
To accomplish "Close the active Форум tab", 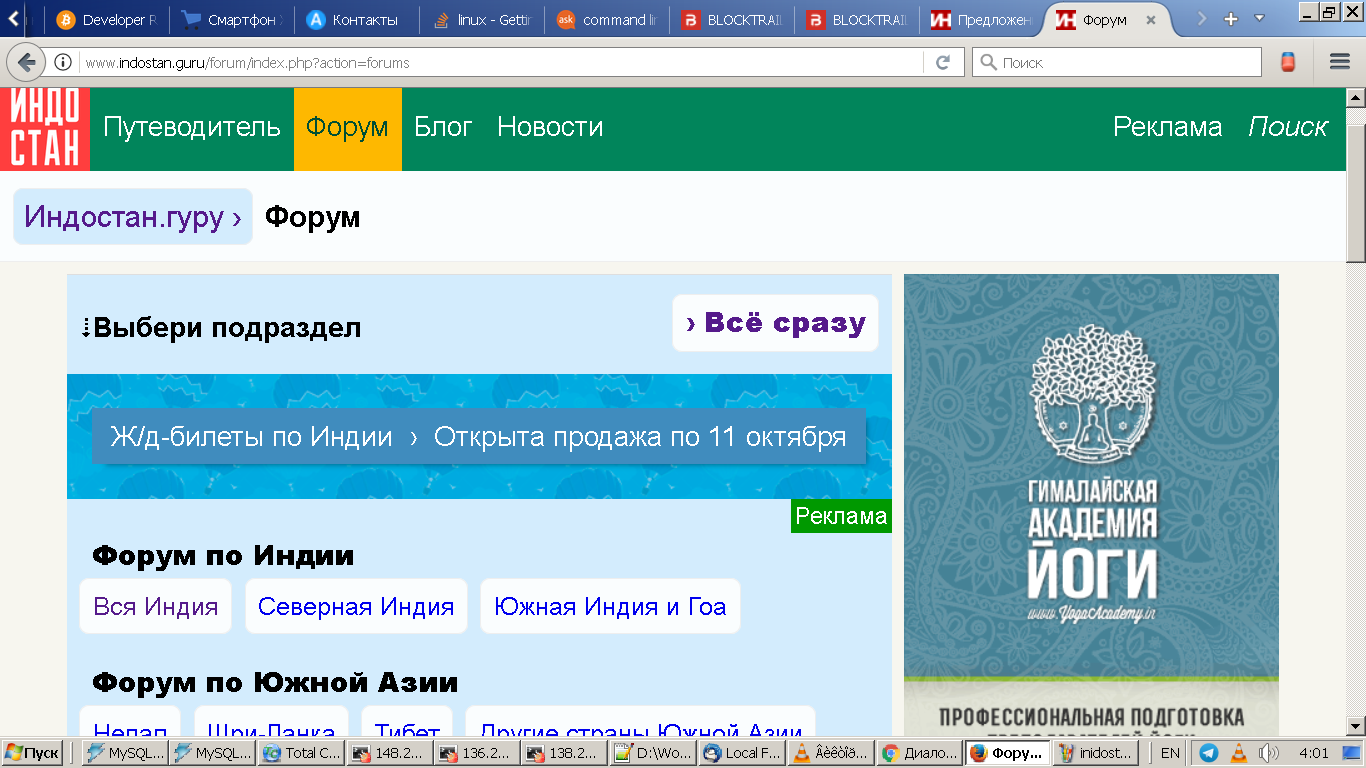I will pyautogui.click(x=1151, y=20).
